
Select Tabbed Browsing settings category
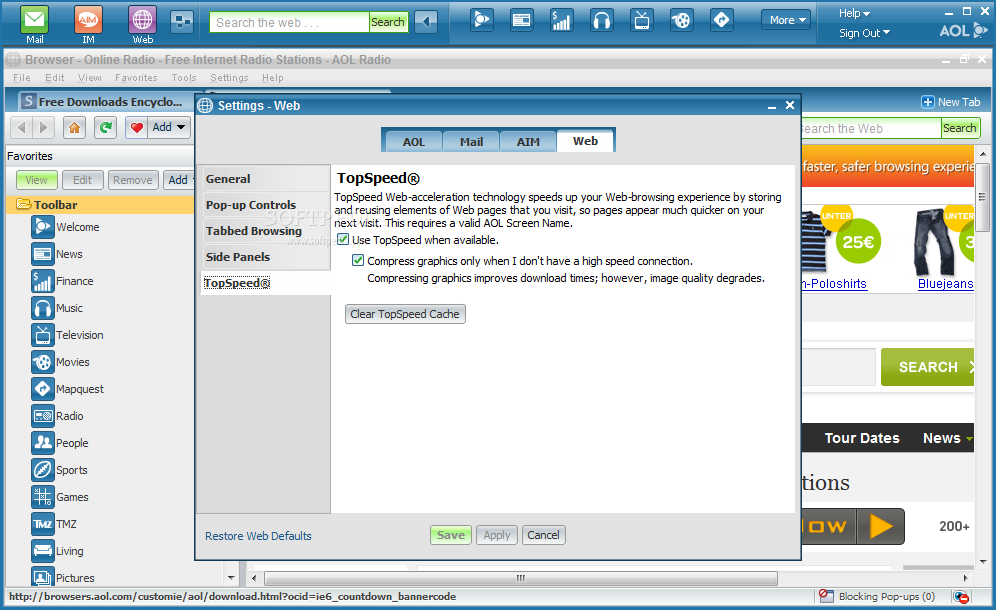[x=264, y=231]
